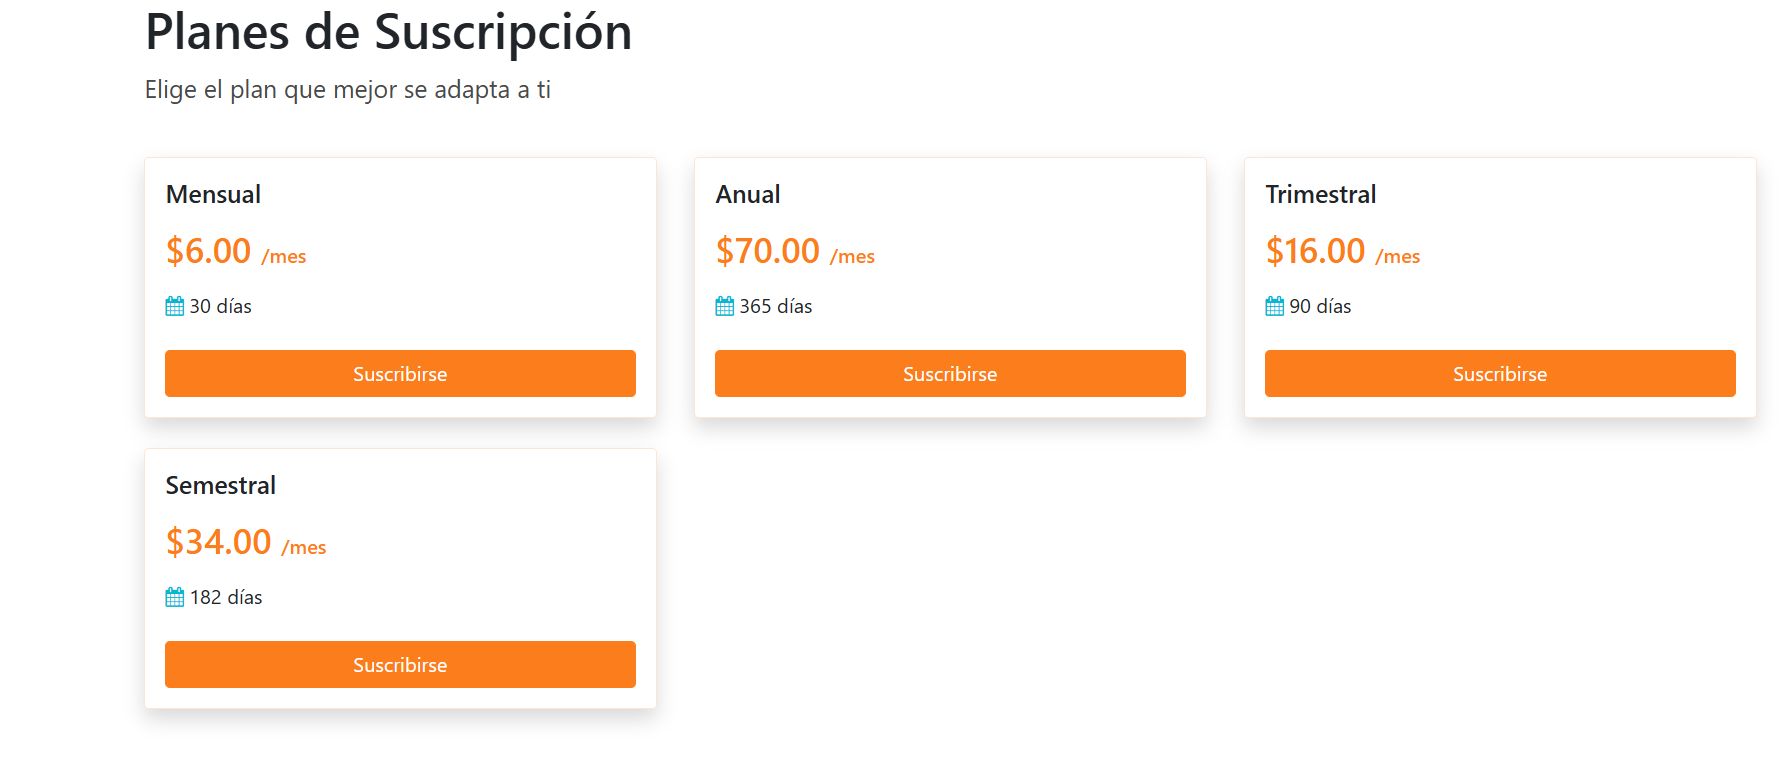Click the calendar icon beside 365 días
This screenshot has height=770, width=1782.
(725, 306)
